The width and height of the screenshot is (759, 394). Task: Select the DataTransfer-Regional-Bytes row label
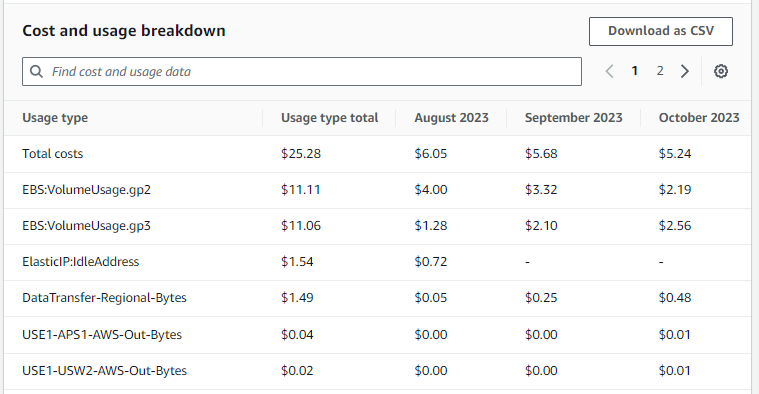click(x=105, y=298)
